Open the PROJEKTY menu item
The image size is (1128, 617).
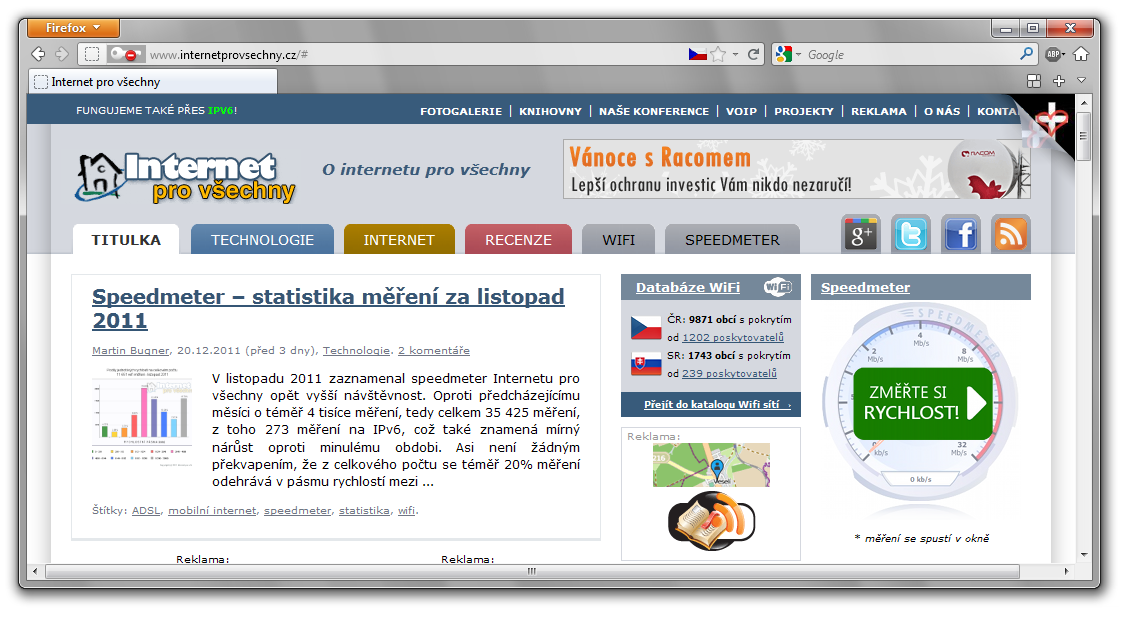804,111
